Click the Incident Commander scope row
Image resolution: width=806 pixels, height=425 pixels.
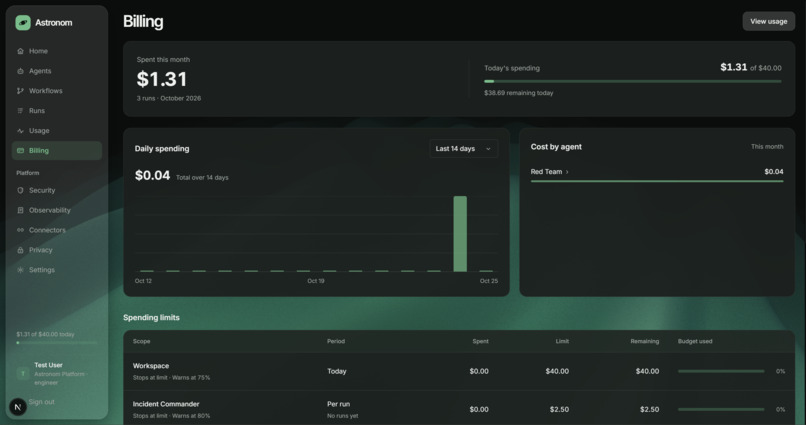(459, 409)
